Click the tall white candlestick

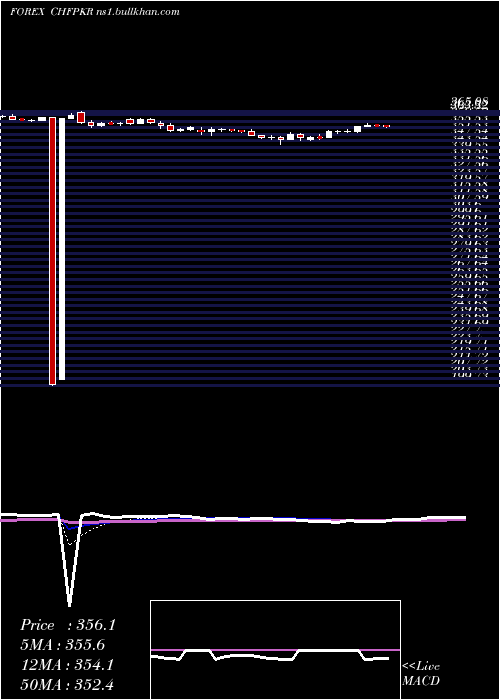click(62, 249)
